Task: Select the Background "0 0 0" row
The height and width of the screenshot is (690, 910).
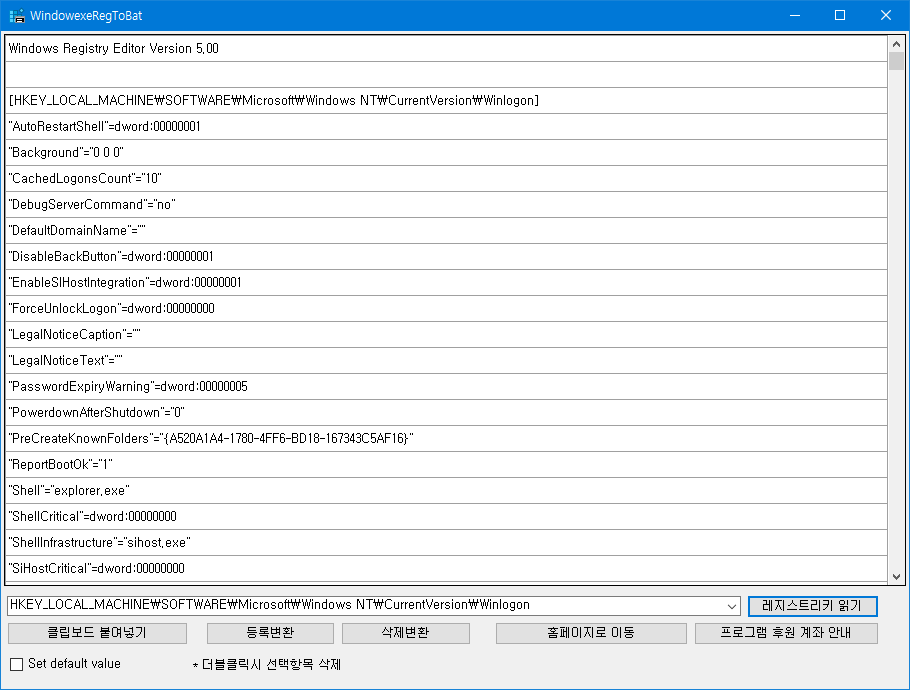Action: 446,153
